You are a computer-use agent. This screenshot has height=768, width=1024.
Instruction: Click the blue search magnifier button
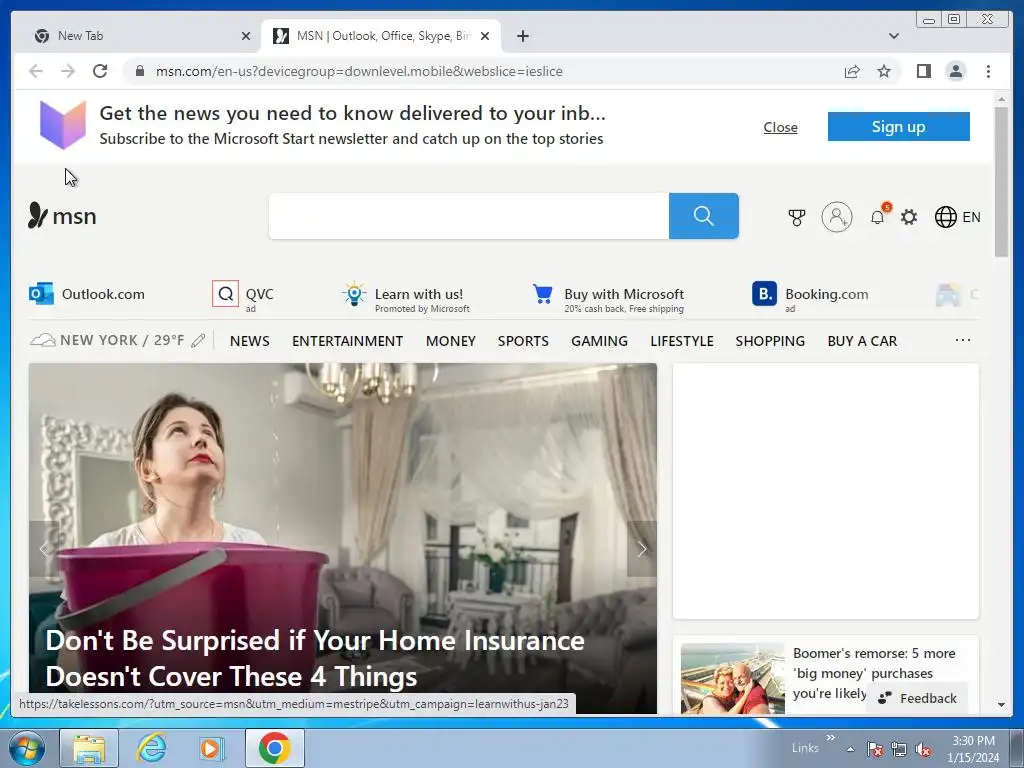pos(703,216)
